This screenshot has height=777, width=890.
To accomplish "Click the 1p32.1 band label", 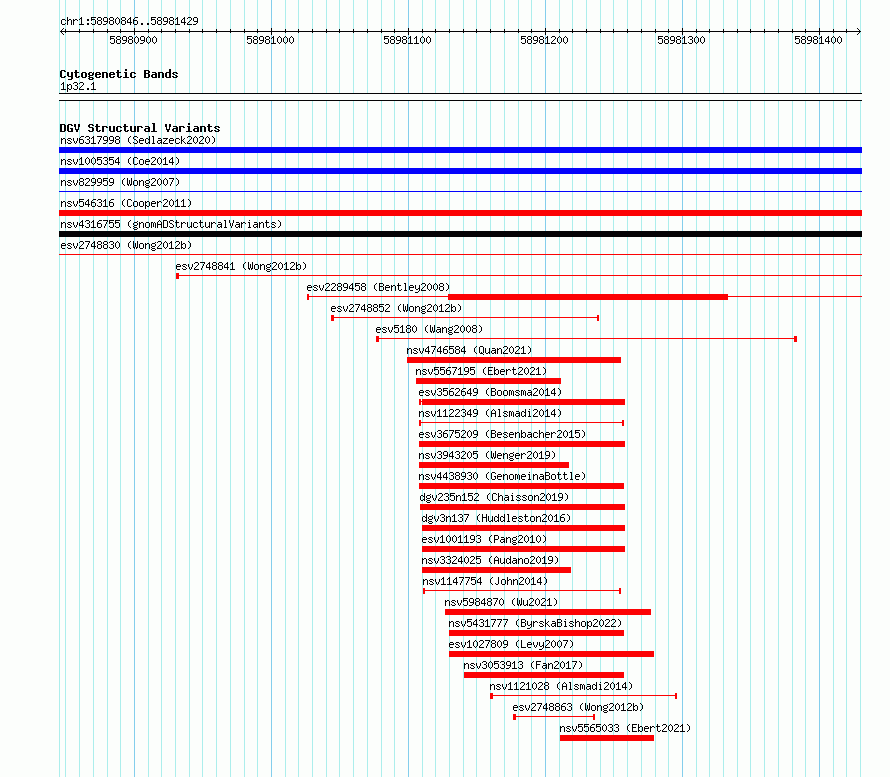I will click(x=78, y=86).
